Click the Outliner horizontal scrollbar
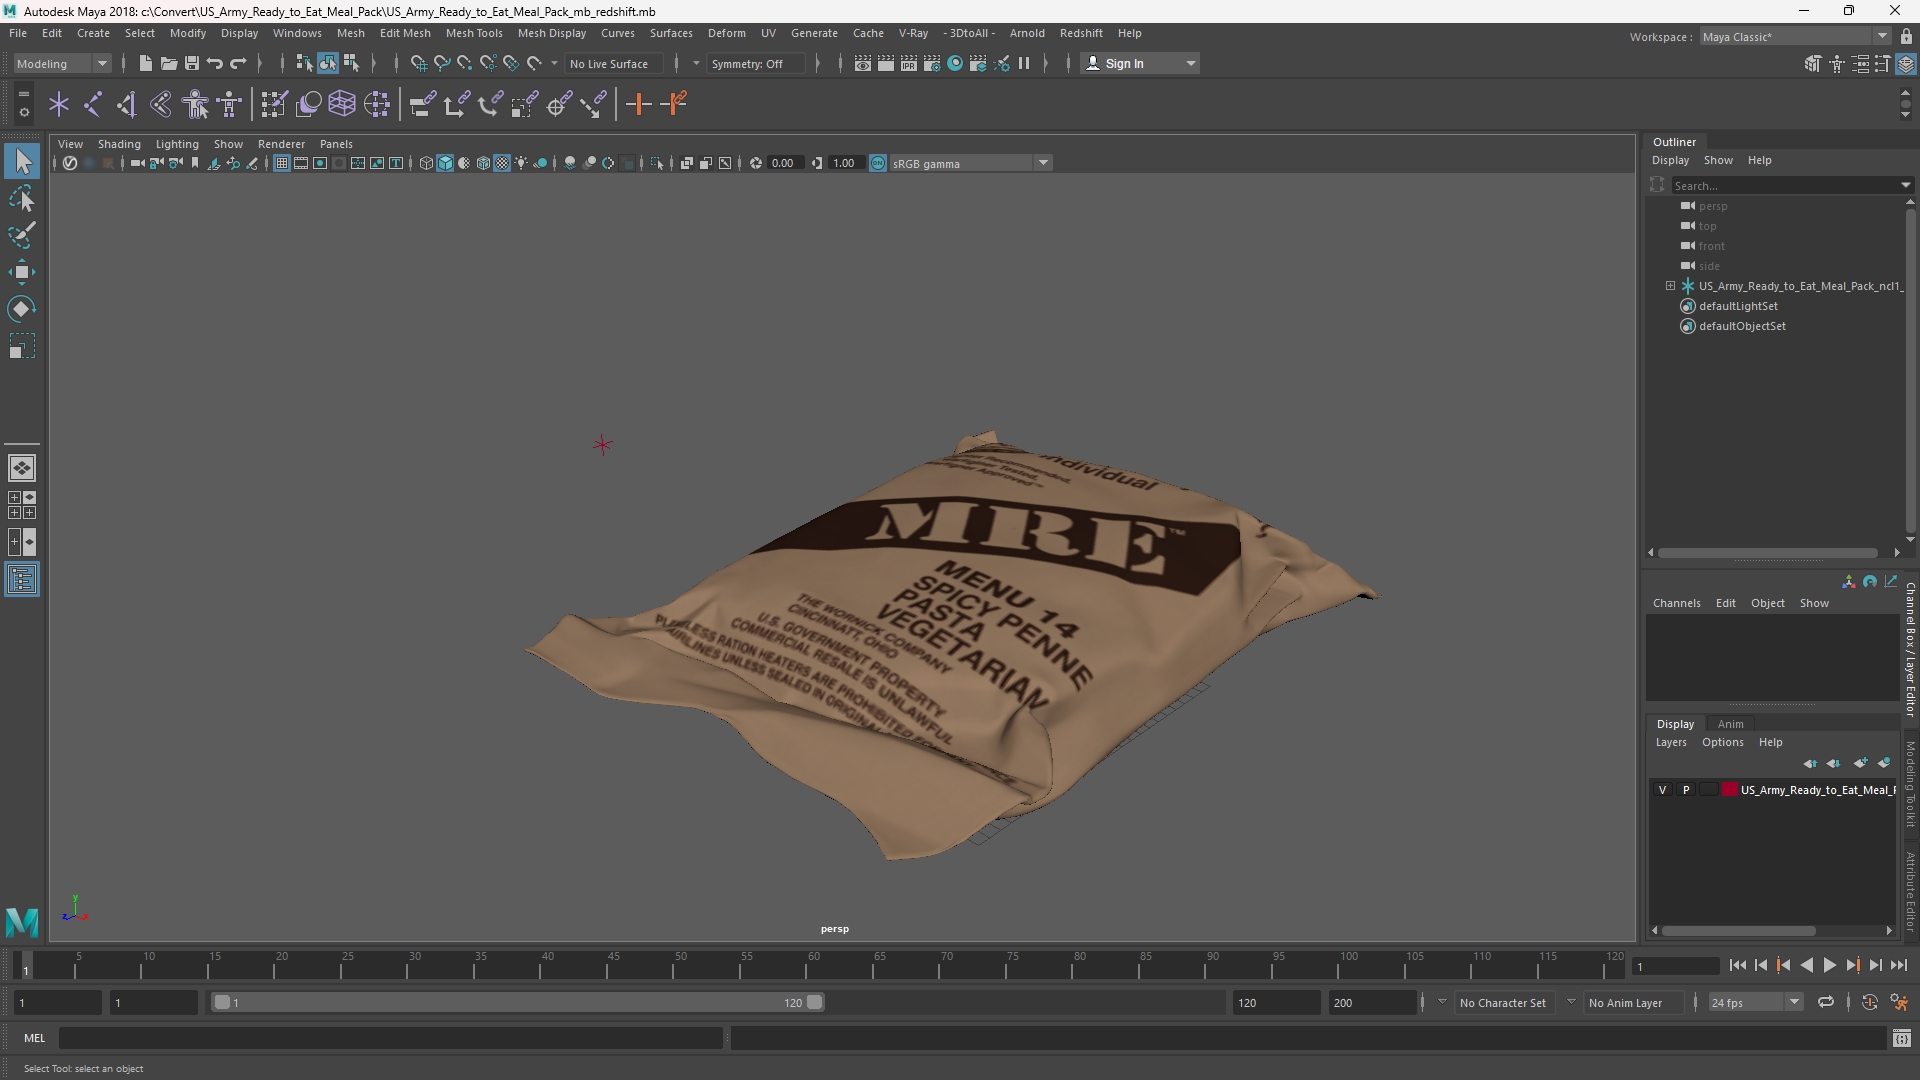The height and width of the screenshot is (1080, 1920). [x=1767, y=553]
